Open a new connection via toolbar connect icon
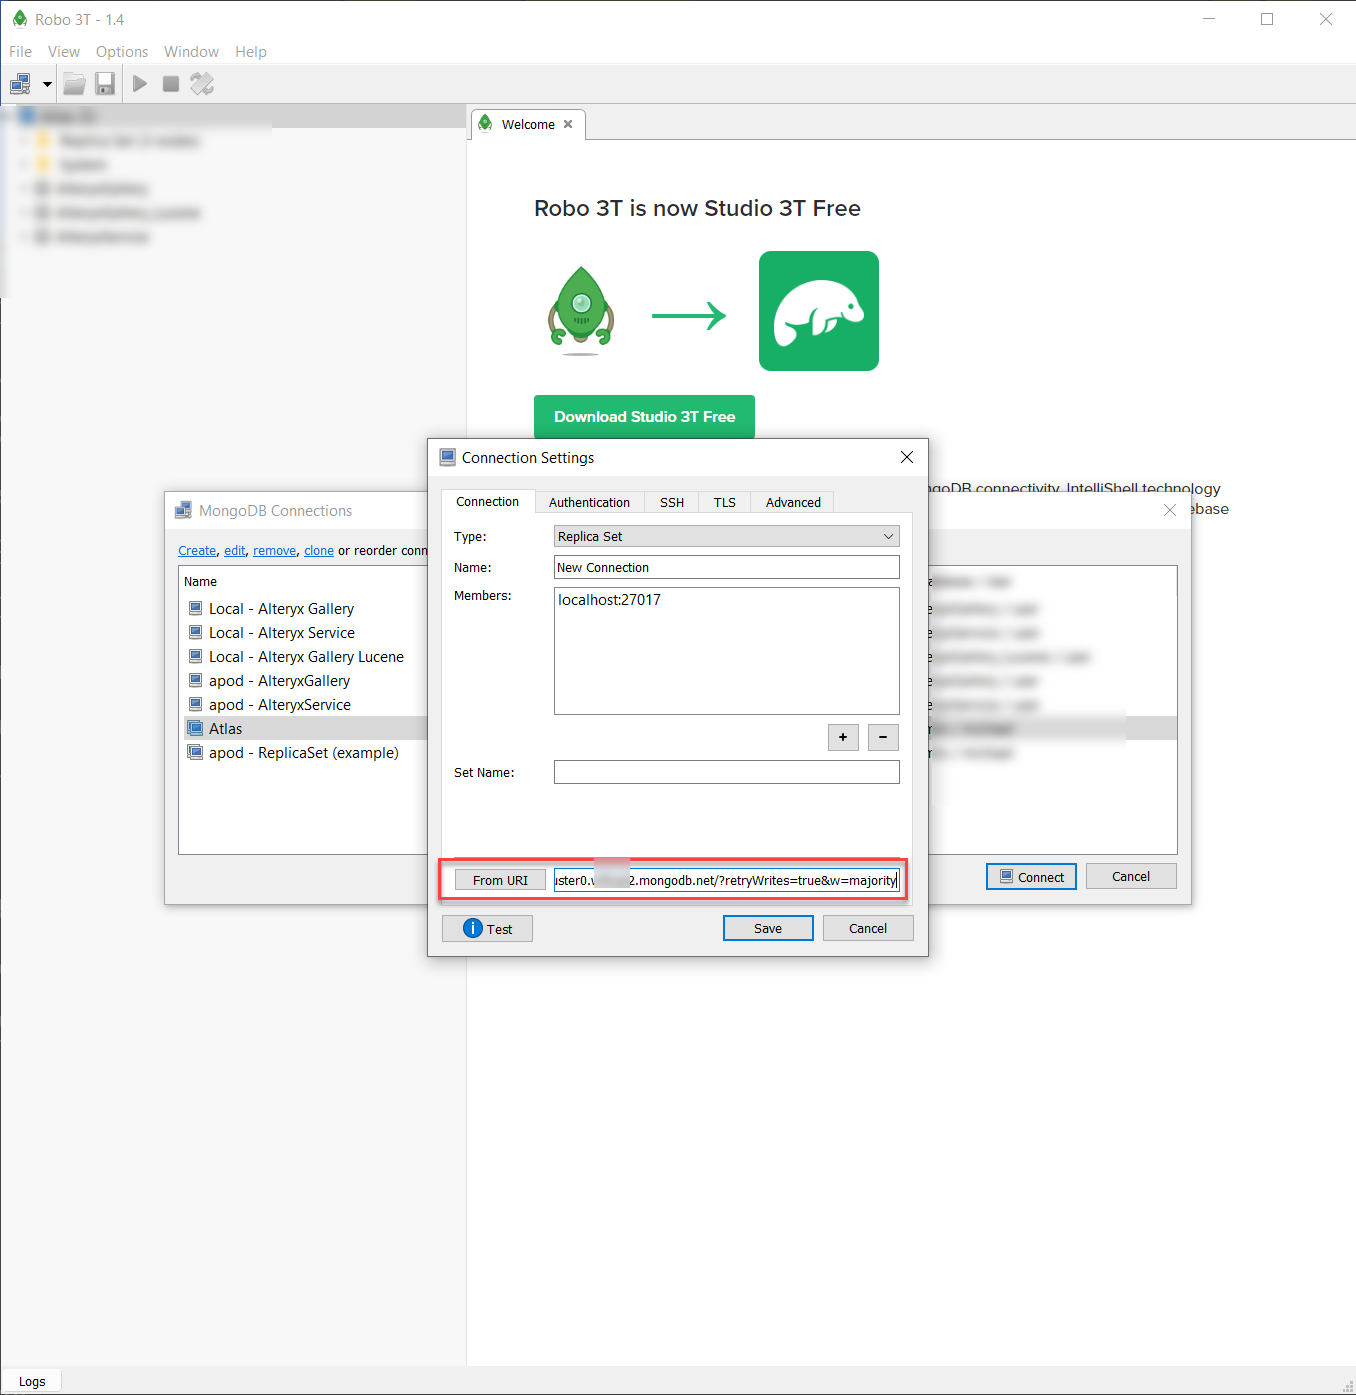The image size is (1356, 1395). pos(18,84)
